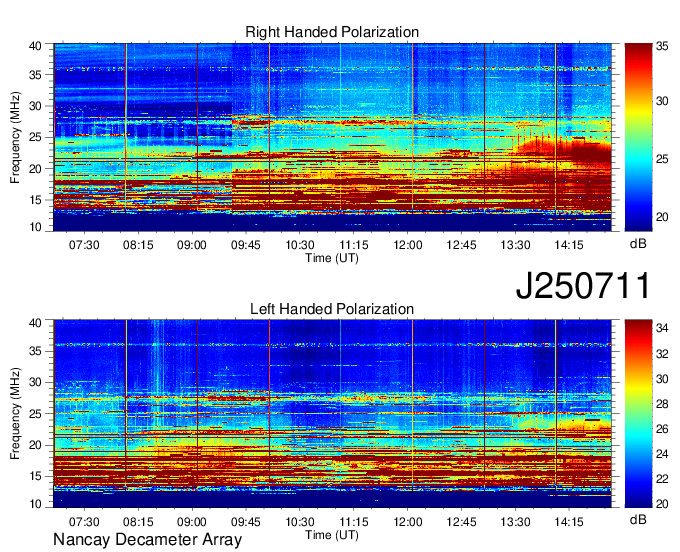Click 12:00 tick on the bottom plot
This screenshot has height=552, width=680.
pyautogui.click(x=408, y=522)
